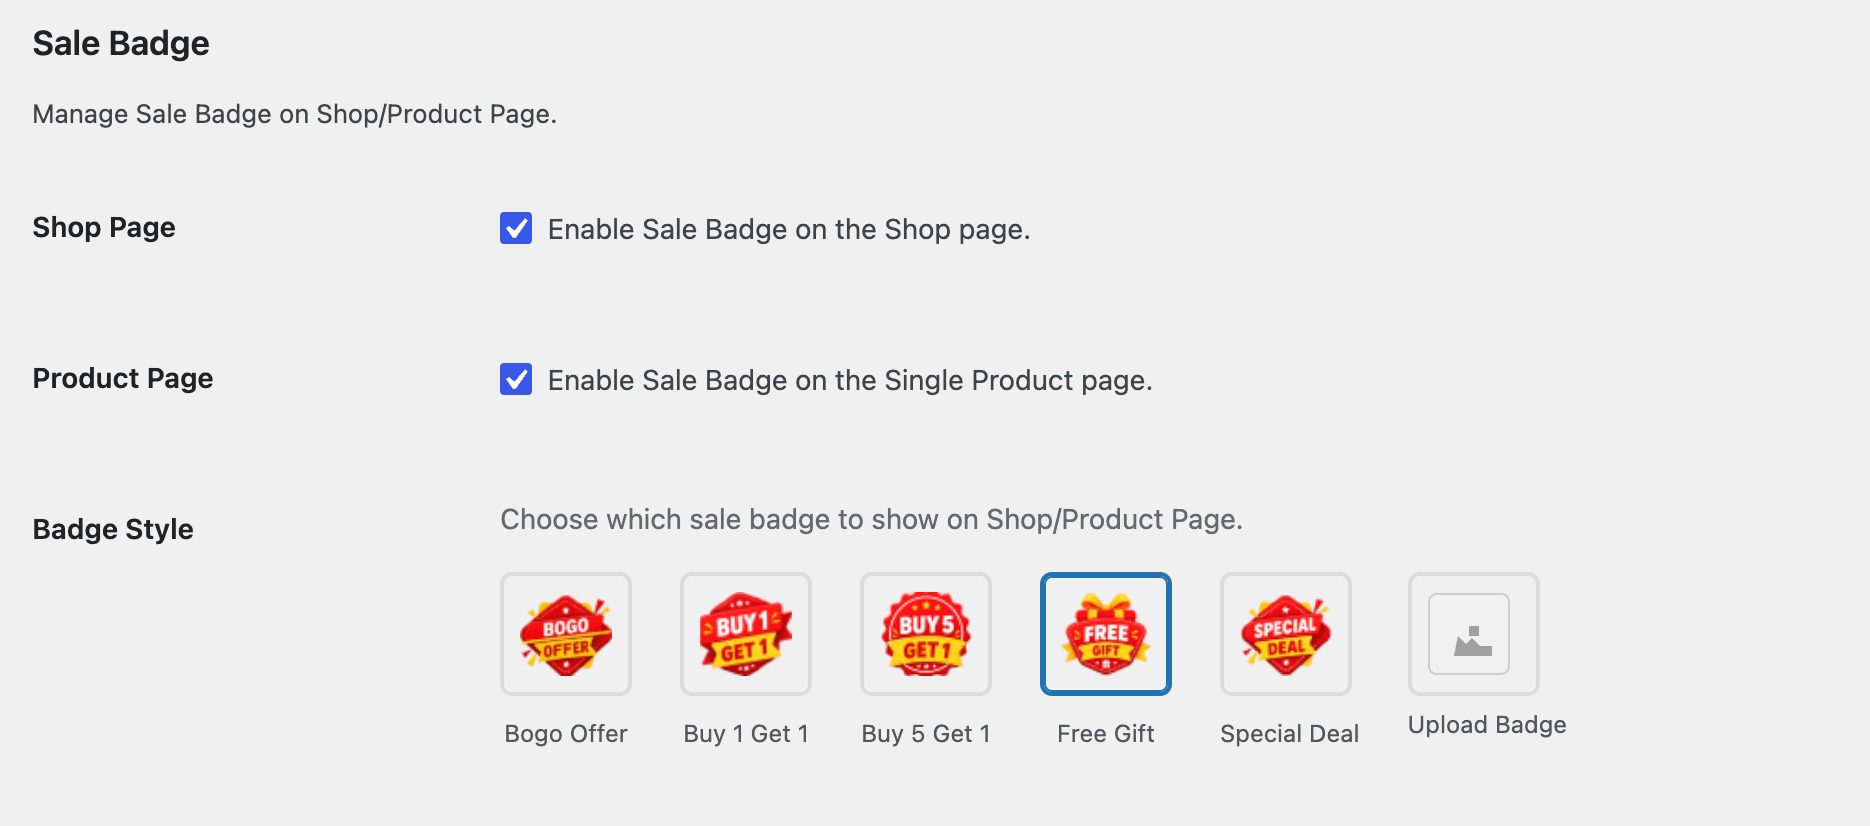The image size is (1870, 826).
Task: Click the Free Gift caption
Action: 1106,734
